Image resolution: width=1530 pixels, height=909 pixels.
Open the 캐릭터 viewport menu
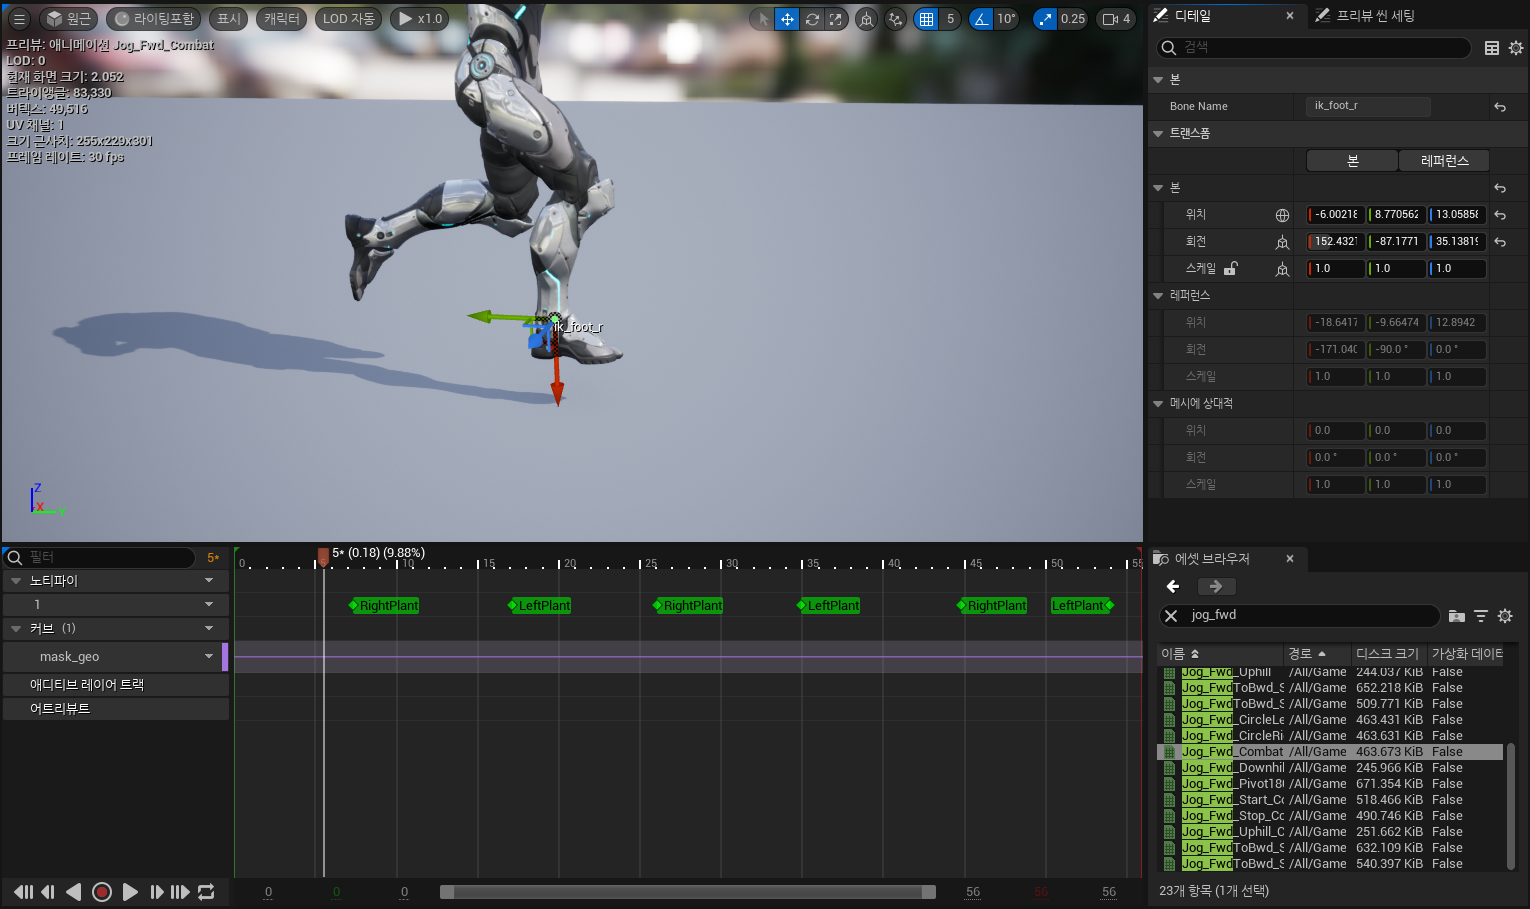281,19
